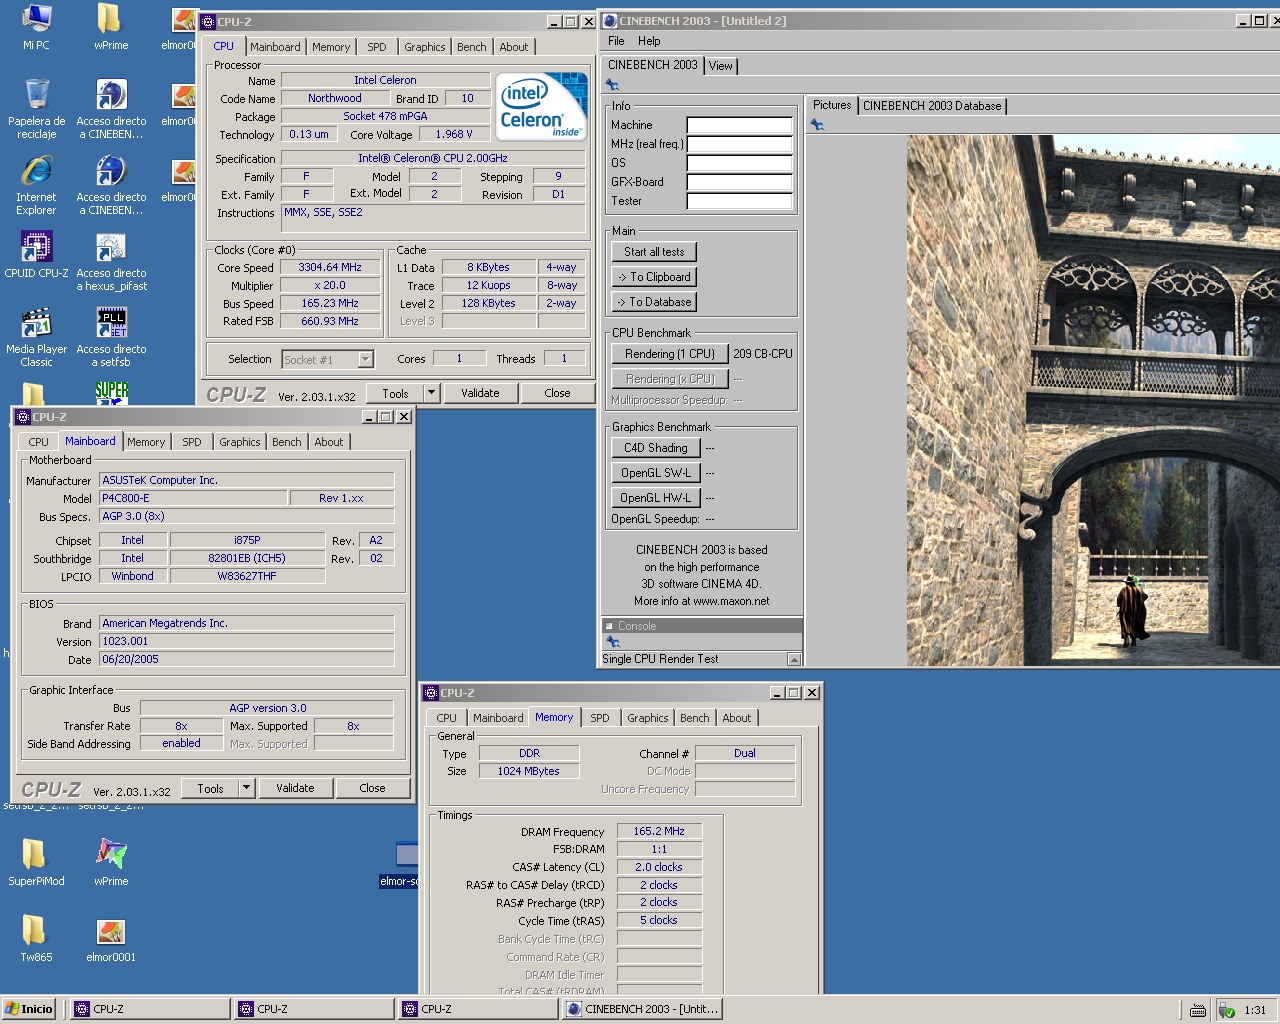
Task: Click Validate in CPU tab window
Action: pos(480,393)
